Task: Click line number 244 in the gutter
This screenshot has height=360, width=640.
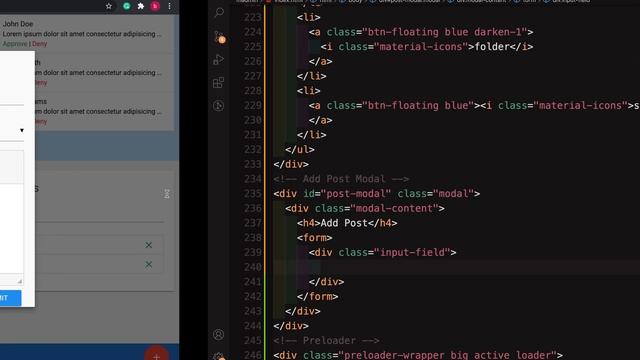Action: pyautogui.click(x=252, y=326)
